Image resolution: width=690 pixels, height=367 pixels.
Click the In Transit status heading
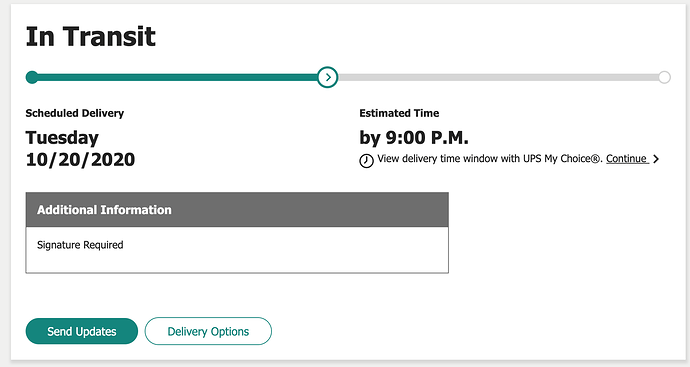[x=91, y=37]
